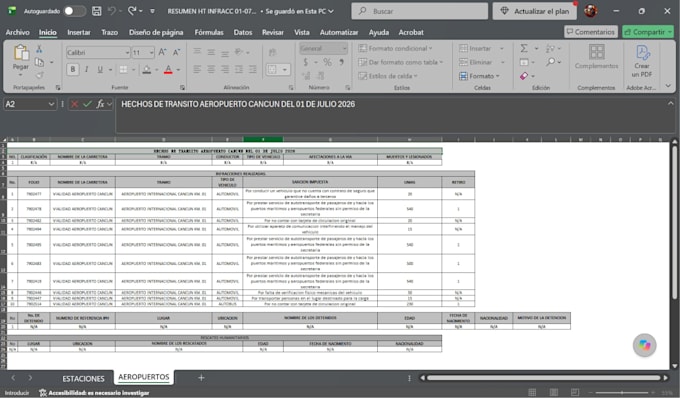Viewport: 680px width, 398px height.
Task: Open Dar formato como tabla menu
Action: point(400,62)
